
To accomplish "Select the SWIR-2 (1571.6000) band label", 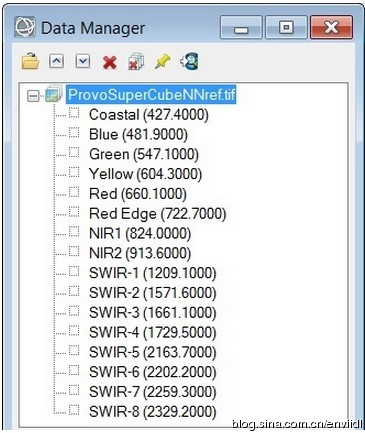I will point(153,293).
